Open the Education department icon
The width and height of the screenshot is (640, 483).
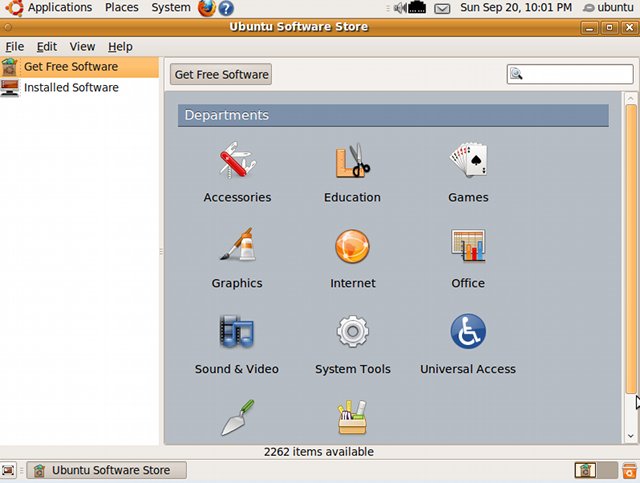[x=353, y=160]
